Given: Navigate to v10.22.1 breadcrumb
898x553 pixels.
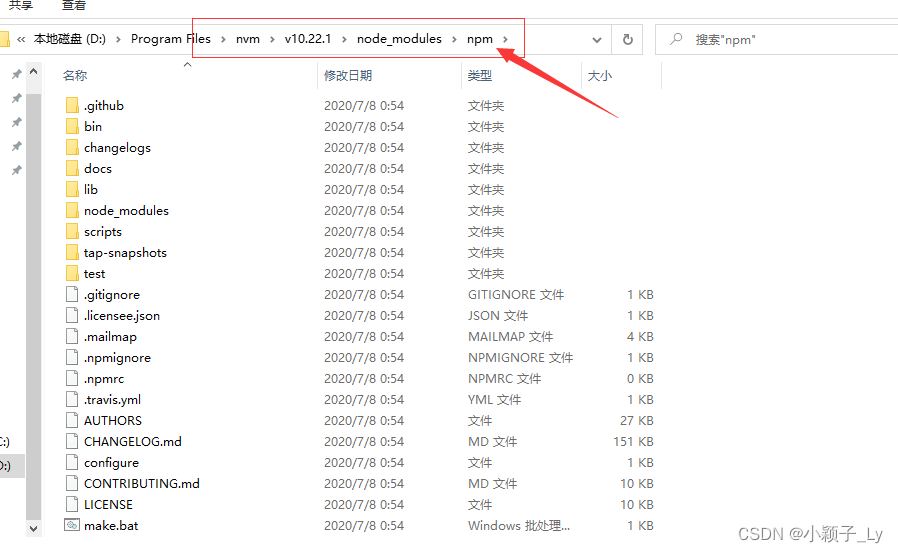Looking at the screenshot, I should tap(308, 39).
